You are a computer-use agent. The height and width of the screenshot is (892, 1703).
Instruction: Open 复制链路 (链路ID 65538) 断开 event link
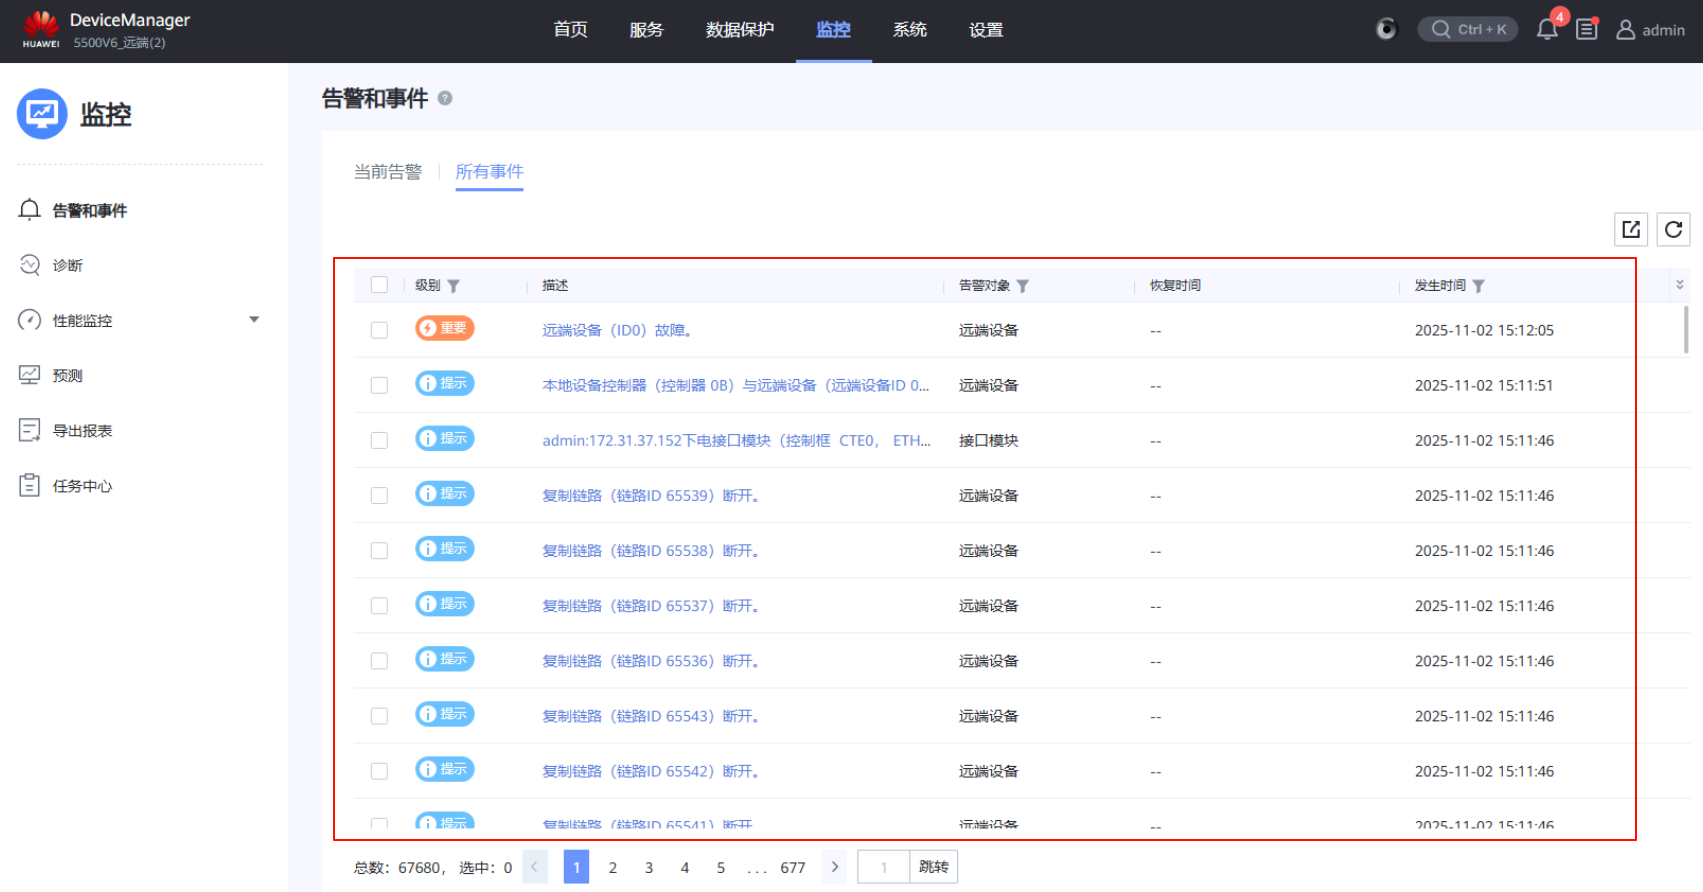click(650, 551)
